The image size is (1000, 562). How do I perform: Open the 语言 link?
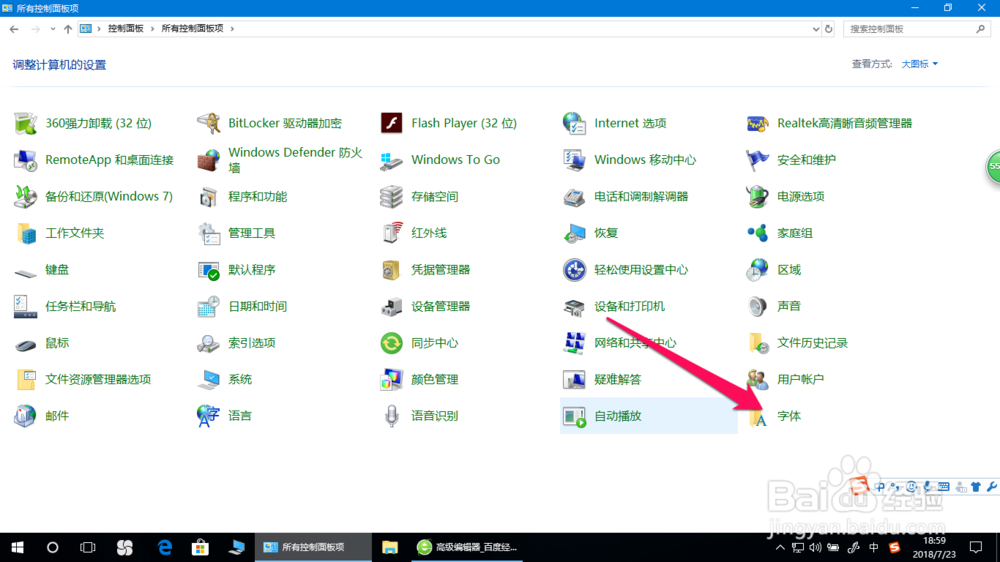tap(240, 416)
